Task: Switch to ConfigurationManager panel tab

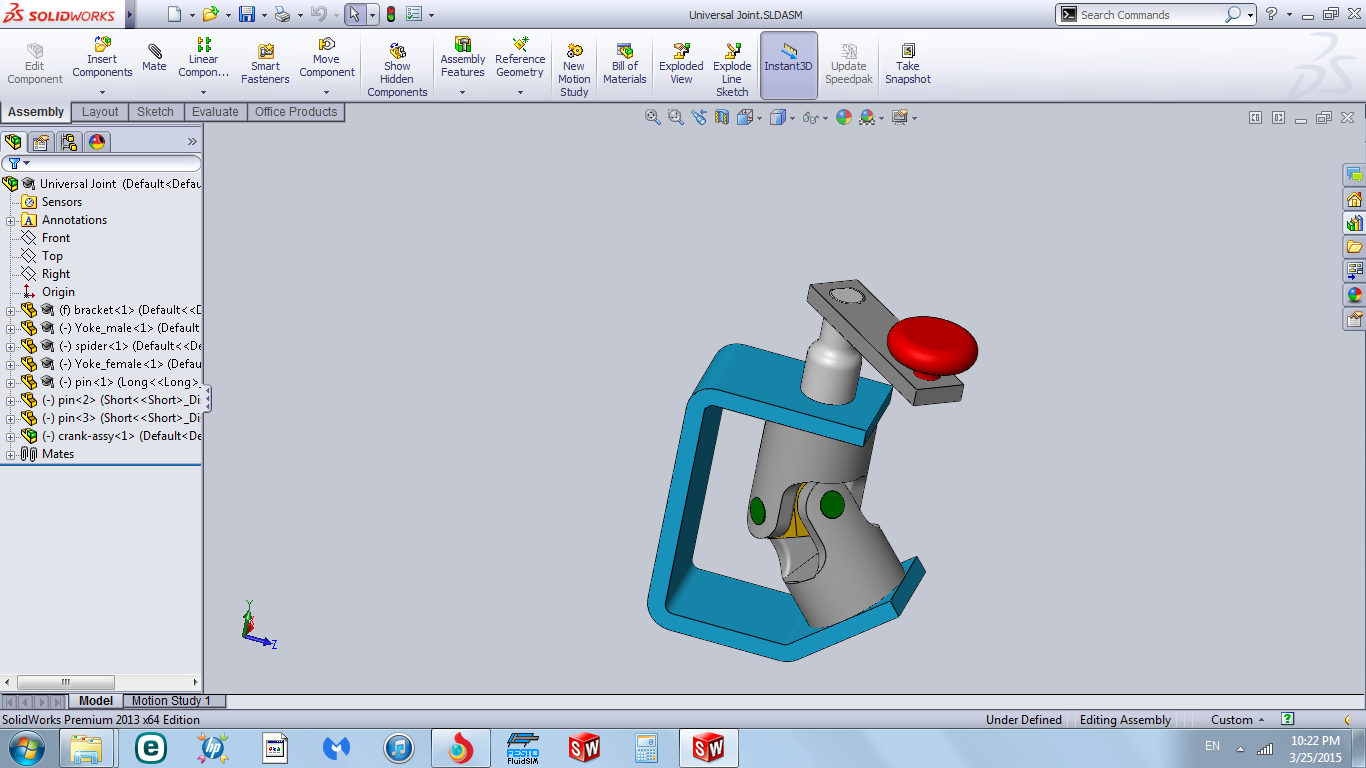Action: coord(69,141)
